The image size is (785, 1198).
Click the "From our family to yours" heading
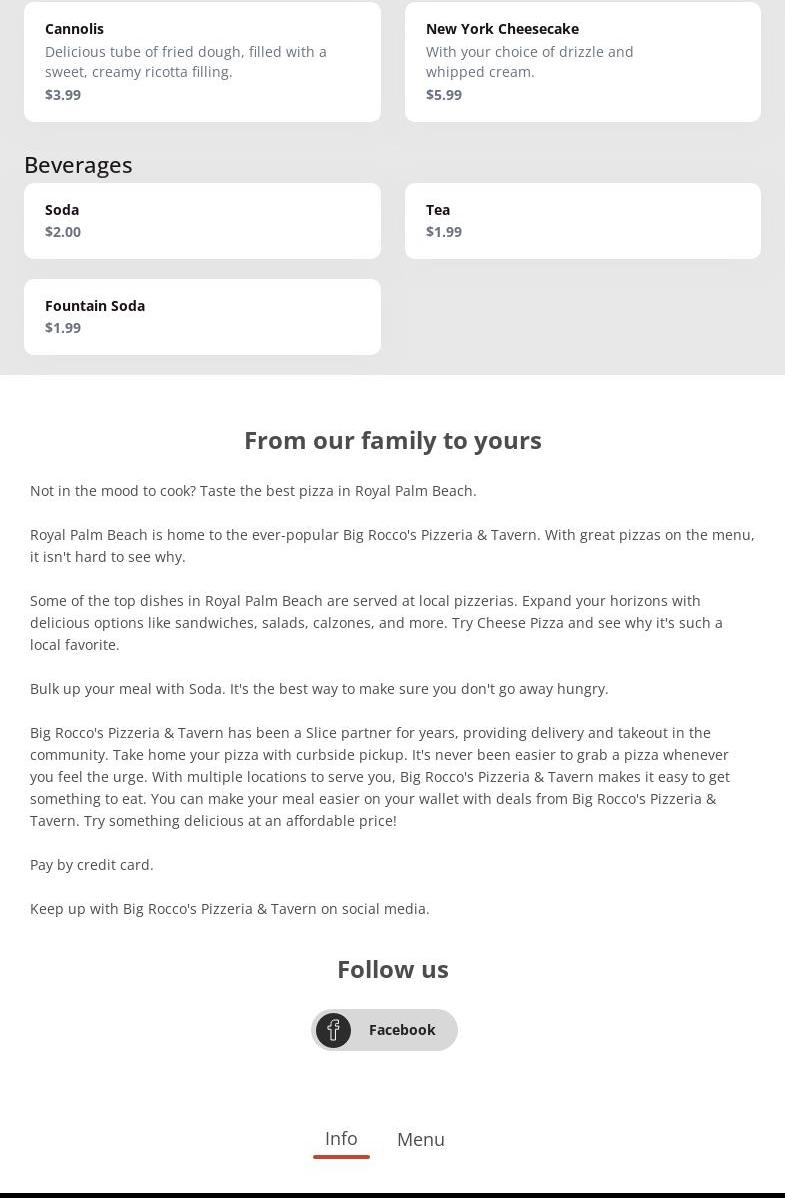(393, 441)
